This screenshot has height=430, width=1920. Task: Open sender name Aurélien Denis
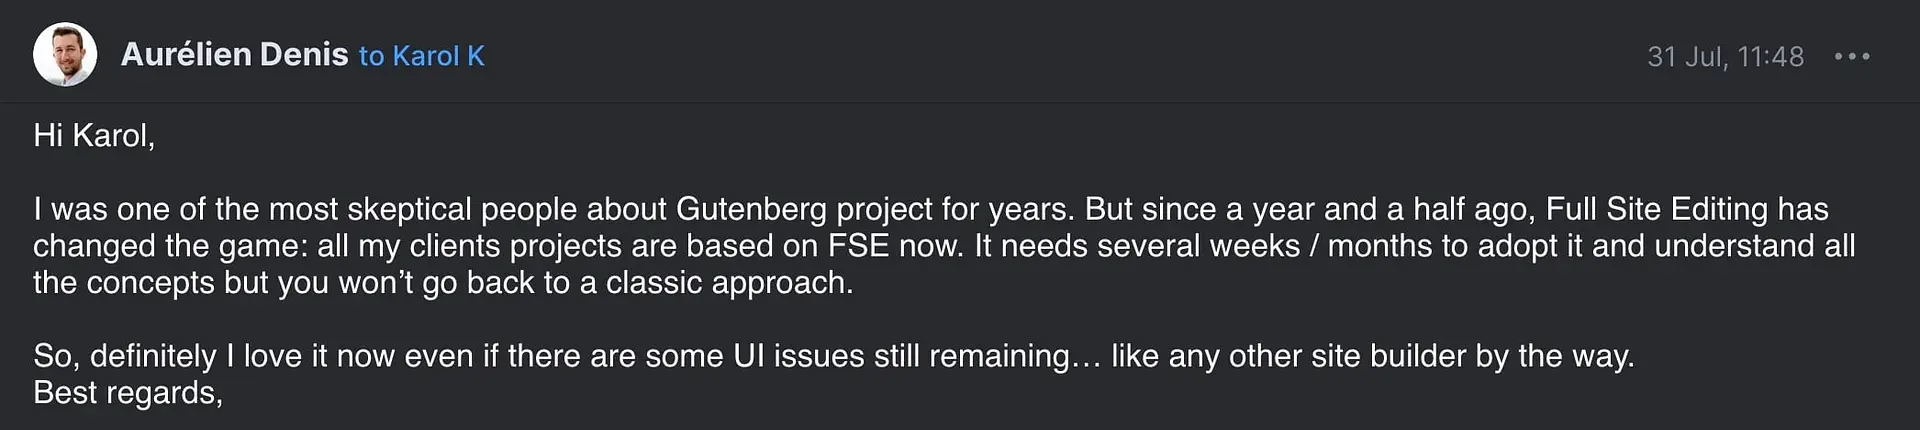point(234,55)
